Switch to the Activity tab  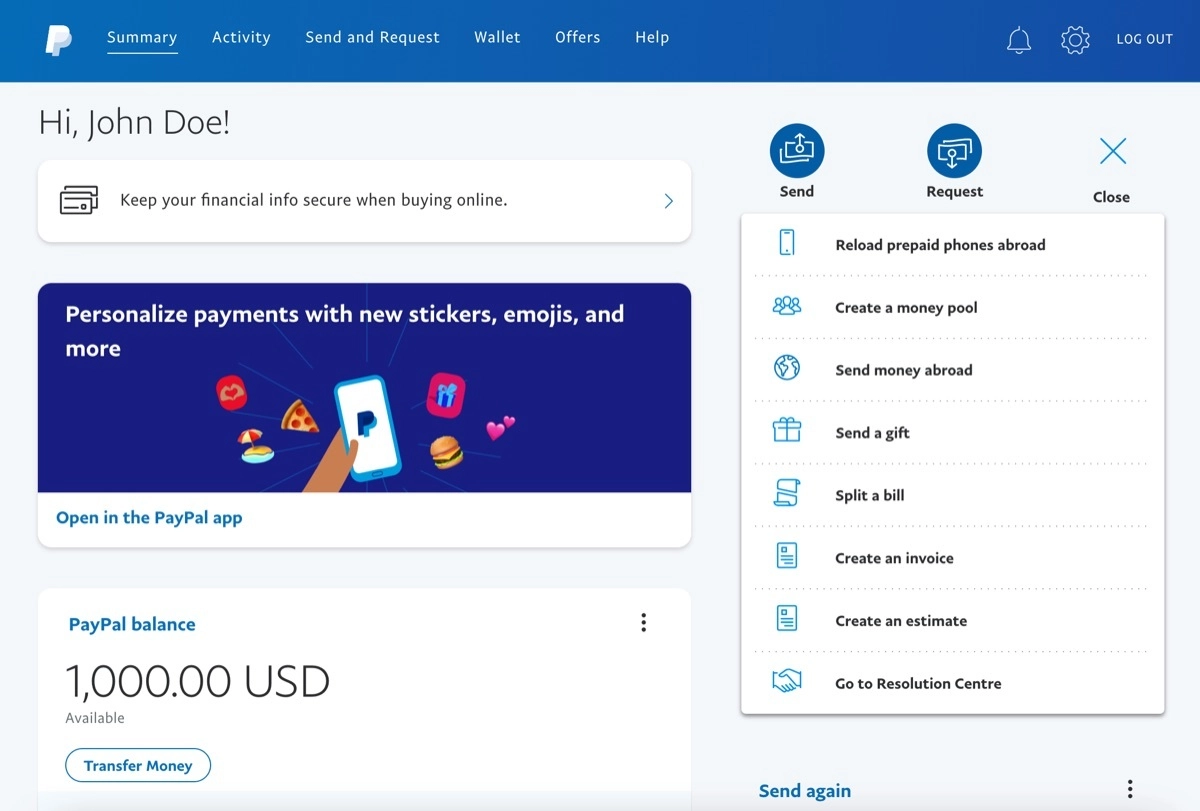pos(241,37)
